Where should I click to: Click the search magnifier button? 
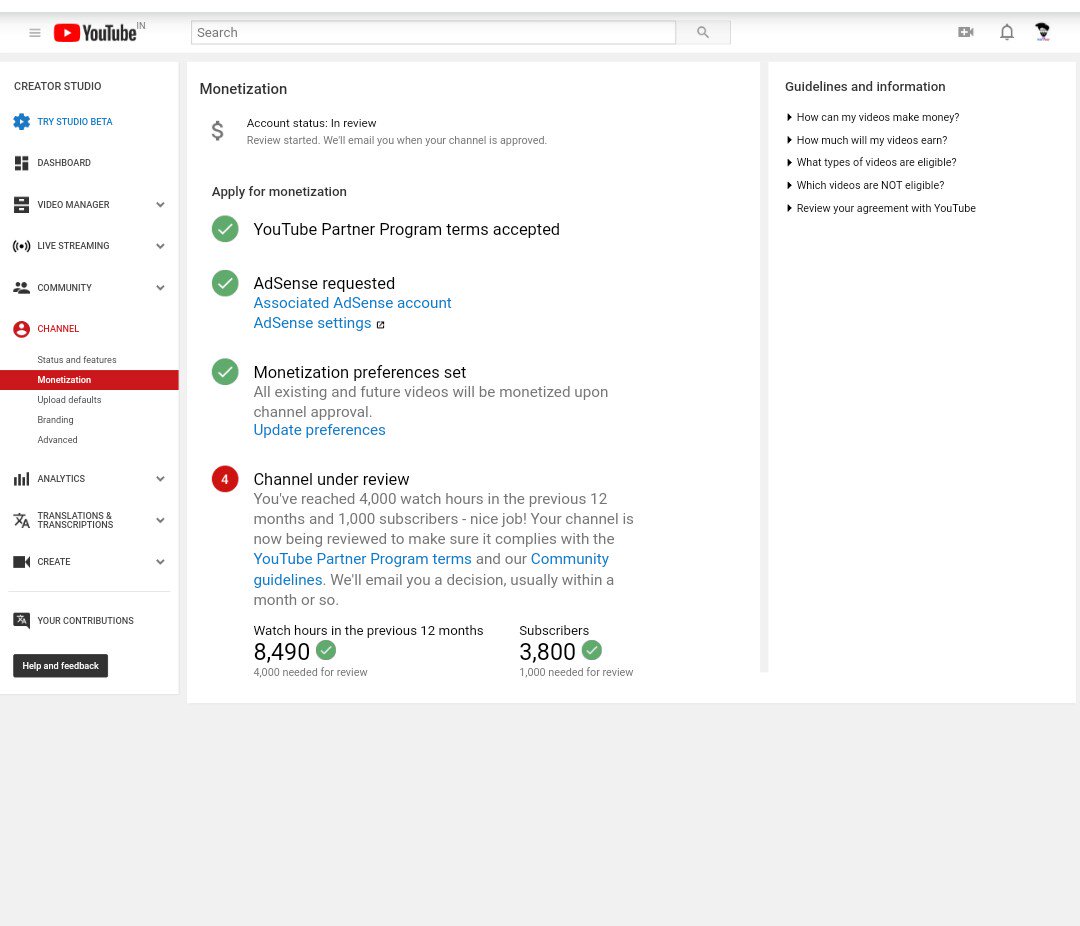tap(703, 32)
